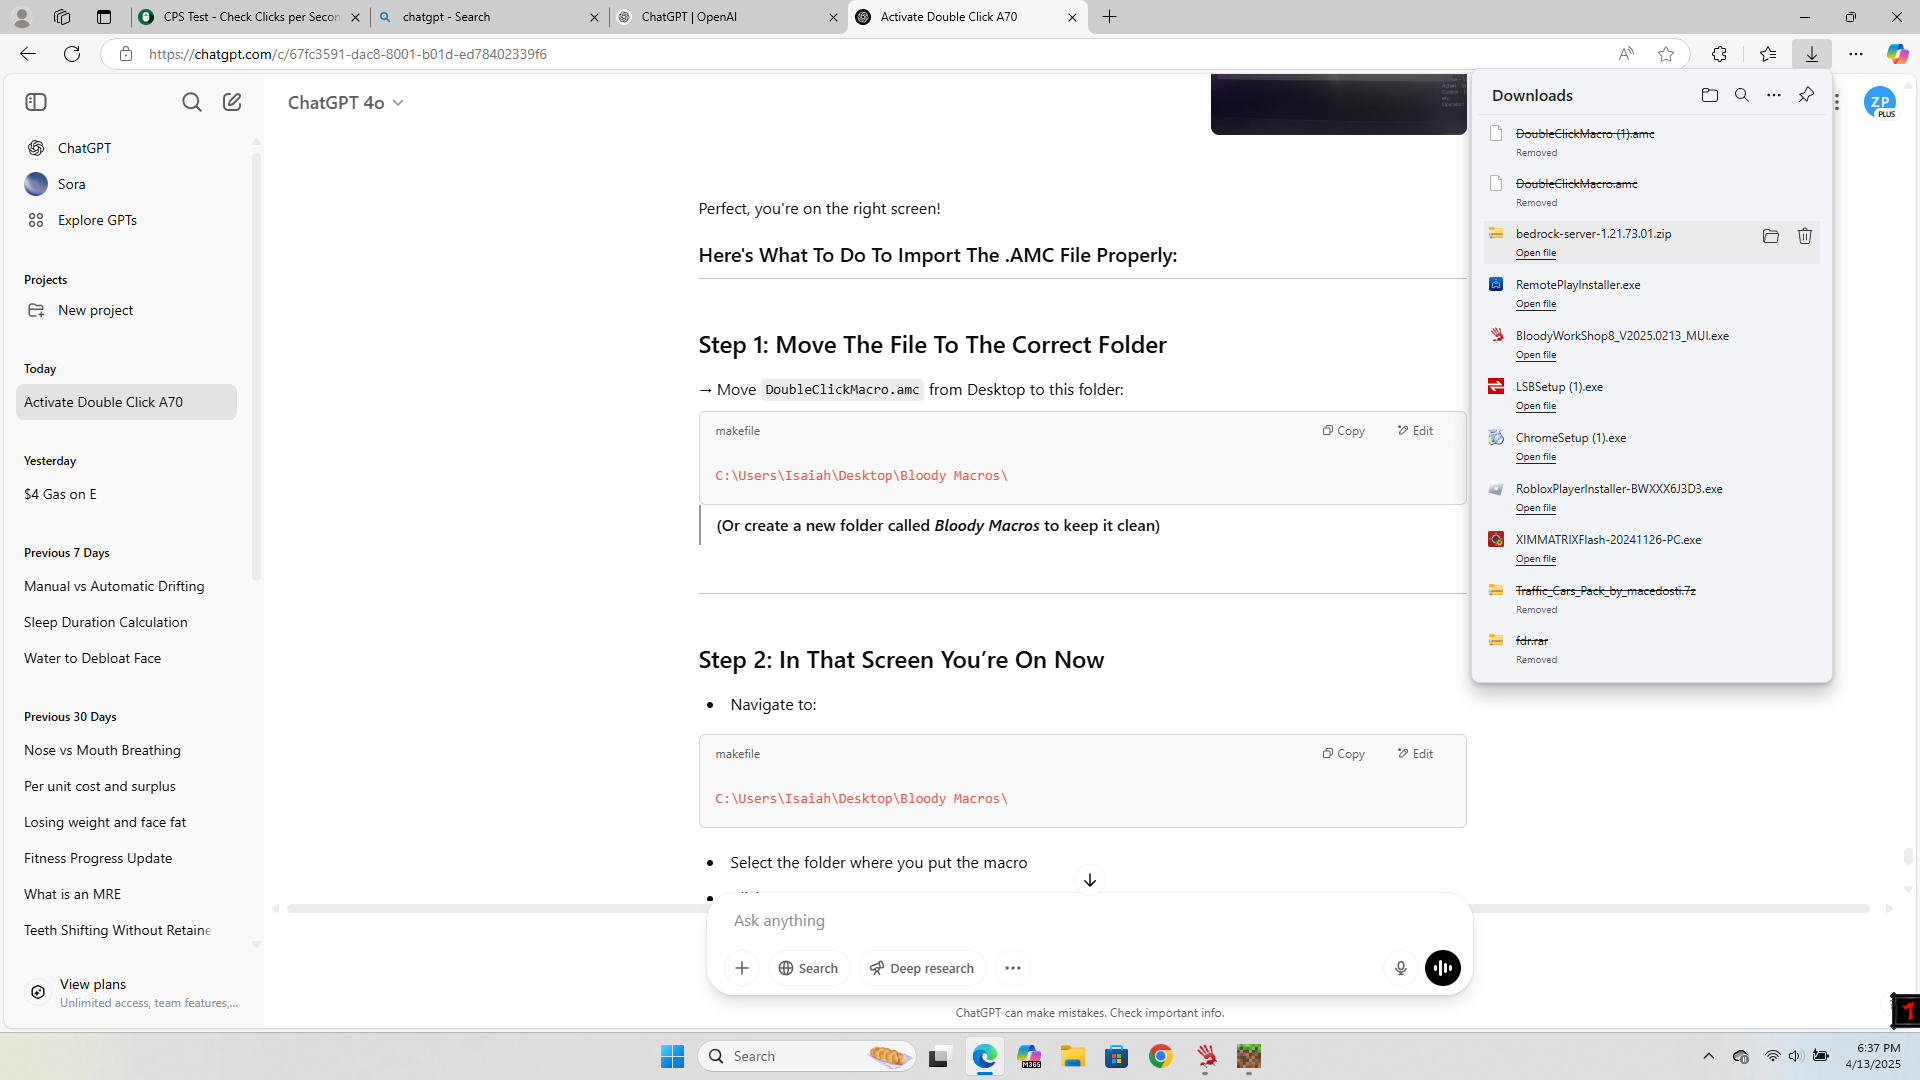Toggle the Deep research option
This screenshot has width=1920, height=1080.
click(x=921, y=968)
